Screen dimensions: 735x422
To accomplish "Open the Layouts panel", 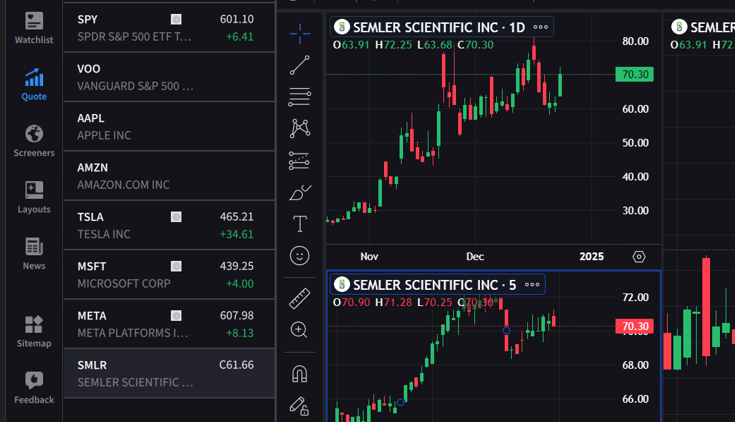I will 34,197.
